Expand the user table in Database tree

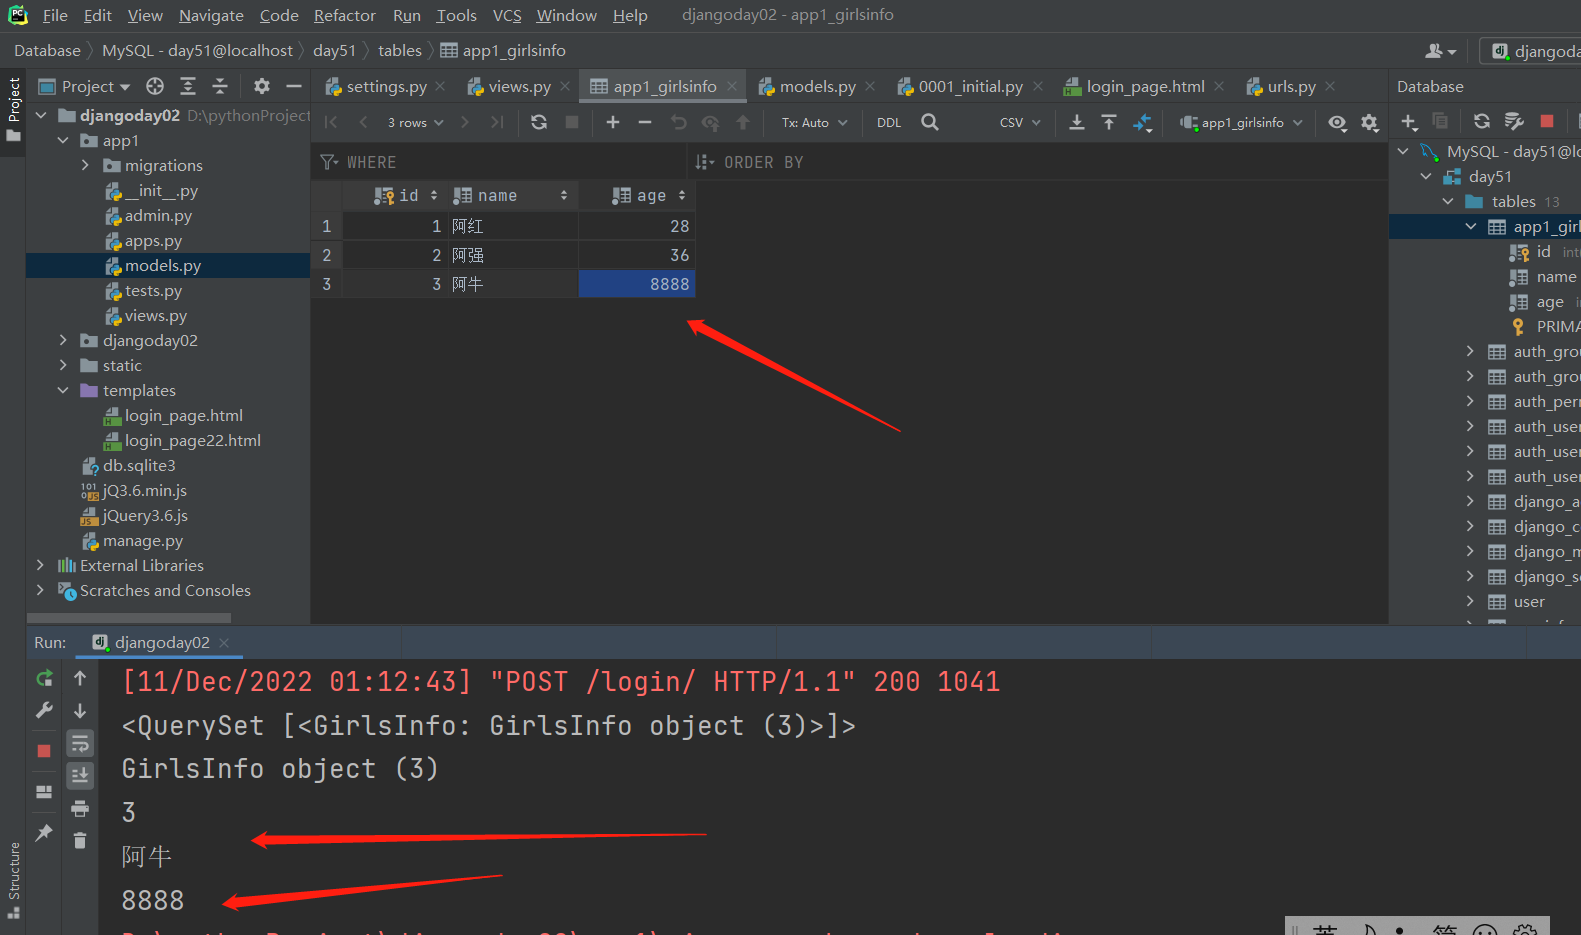tap(1470, 601)
